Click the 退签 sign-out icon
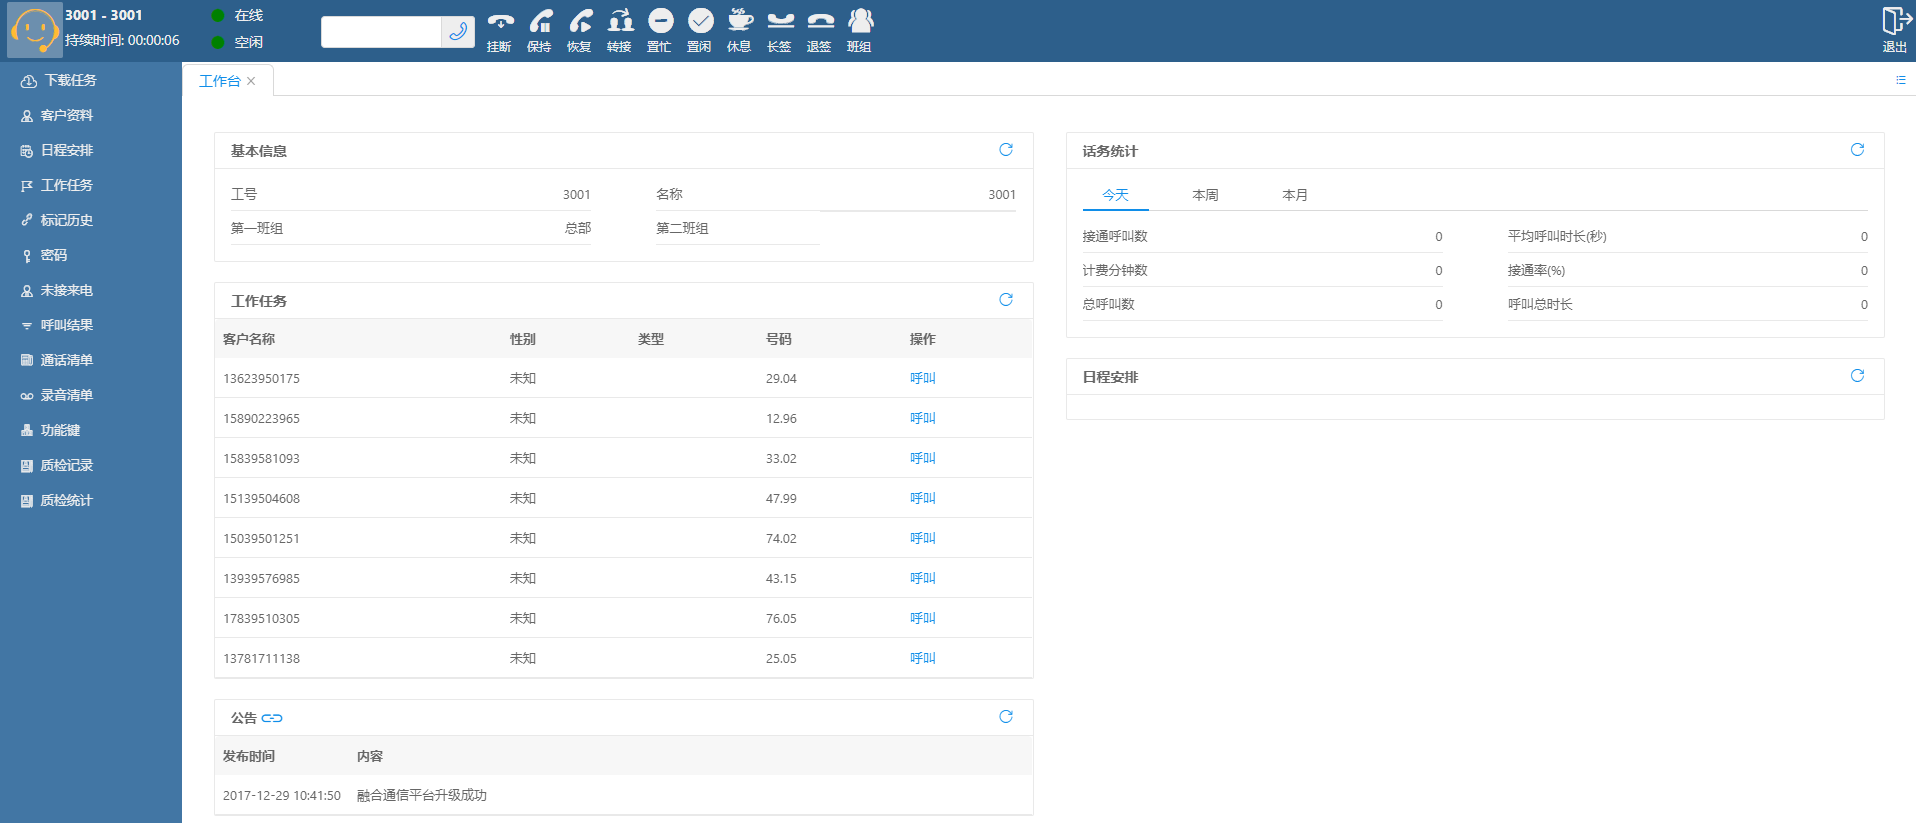The image size is (1916, 823). pyautogui.click(x=820, y=21)
